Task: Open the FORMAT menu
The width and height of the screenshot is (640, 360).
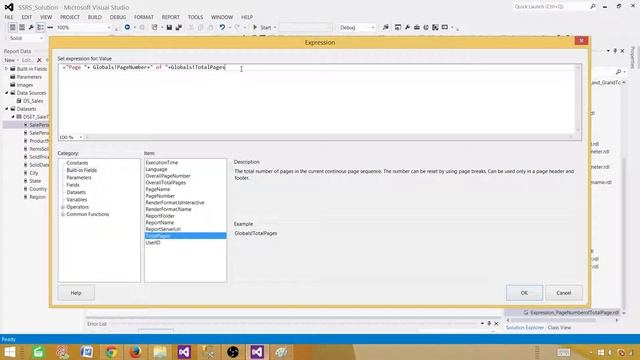Action: pyautogui.click(x=144, y=17)
